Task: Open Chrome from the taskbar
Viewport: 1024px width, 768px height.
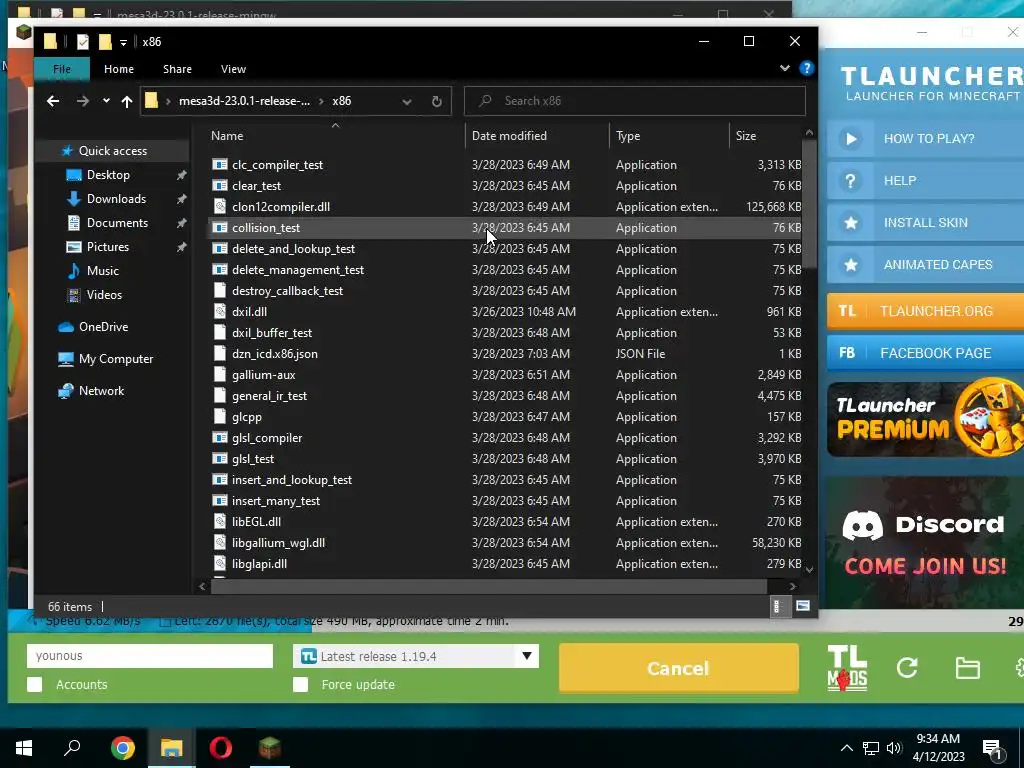Action: pos(123,748)
